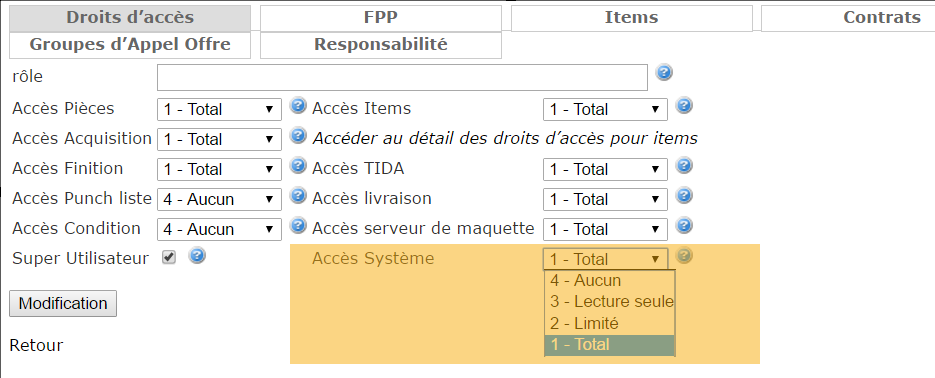Switch to the FPP tab

pyautogui.click(x=381, y=18)
